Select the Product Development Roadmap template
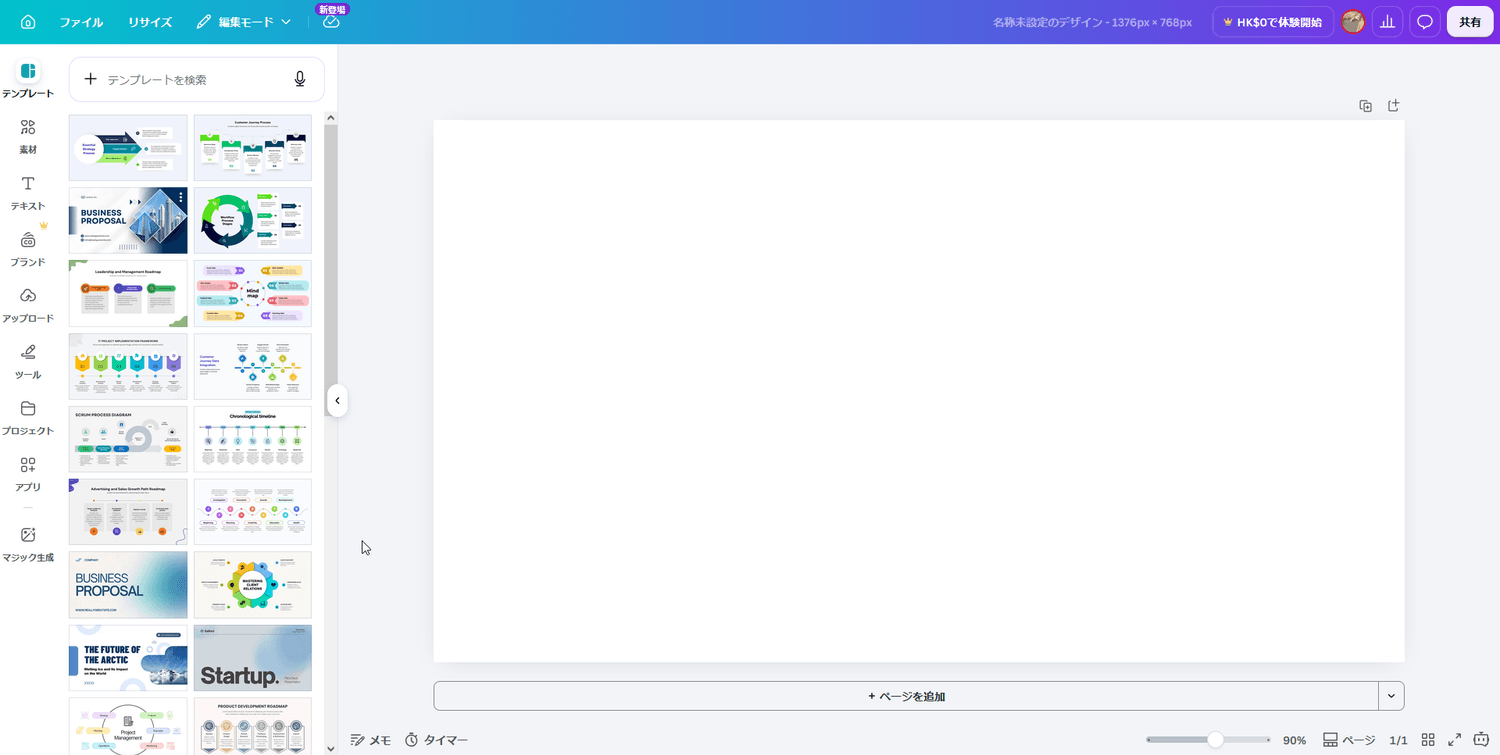Viewport: 1500px width, 755px height. pos(252,726)
